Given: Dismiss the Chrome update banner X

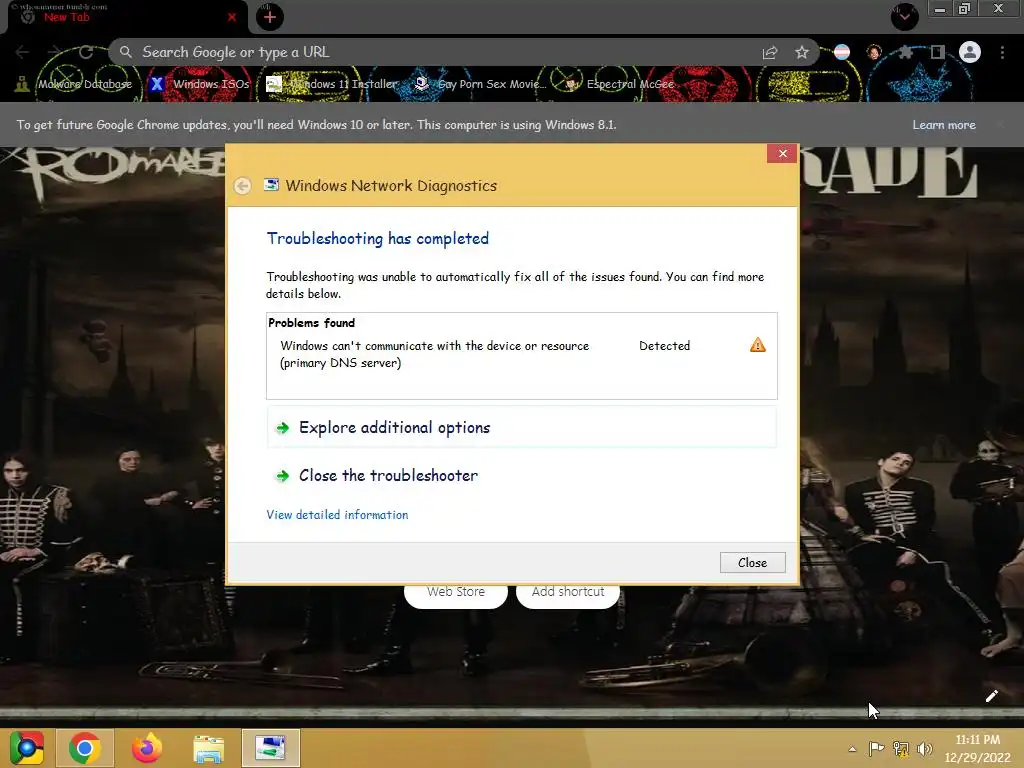Looking at the screenshot, I should click(x=1000, y=125).
